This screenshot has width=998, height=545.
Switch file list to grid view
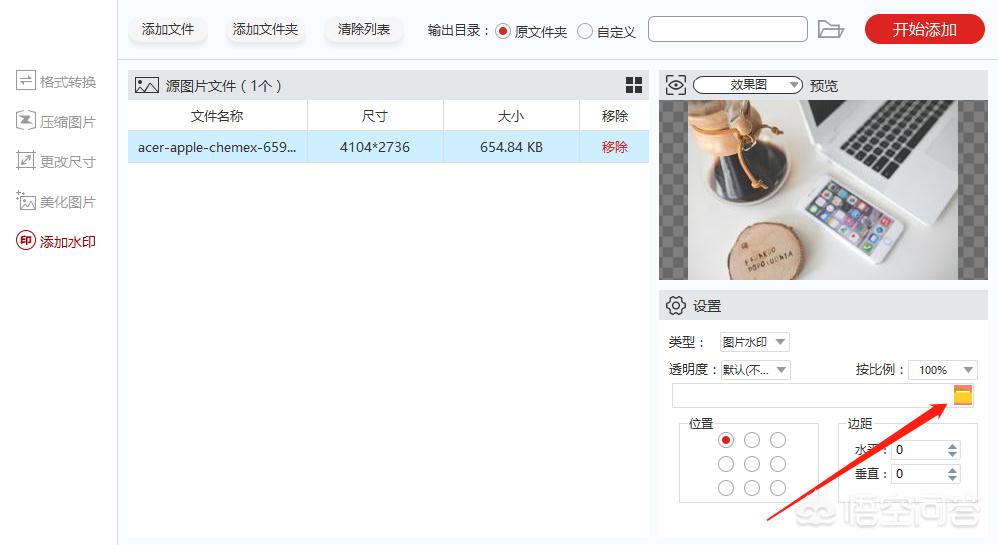click(633, 85)
